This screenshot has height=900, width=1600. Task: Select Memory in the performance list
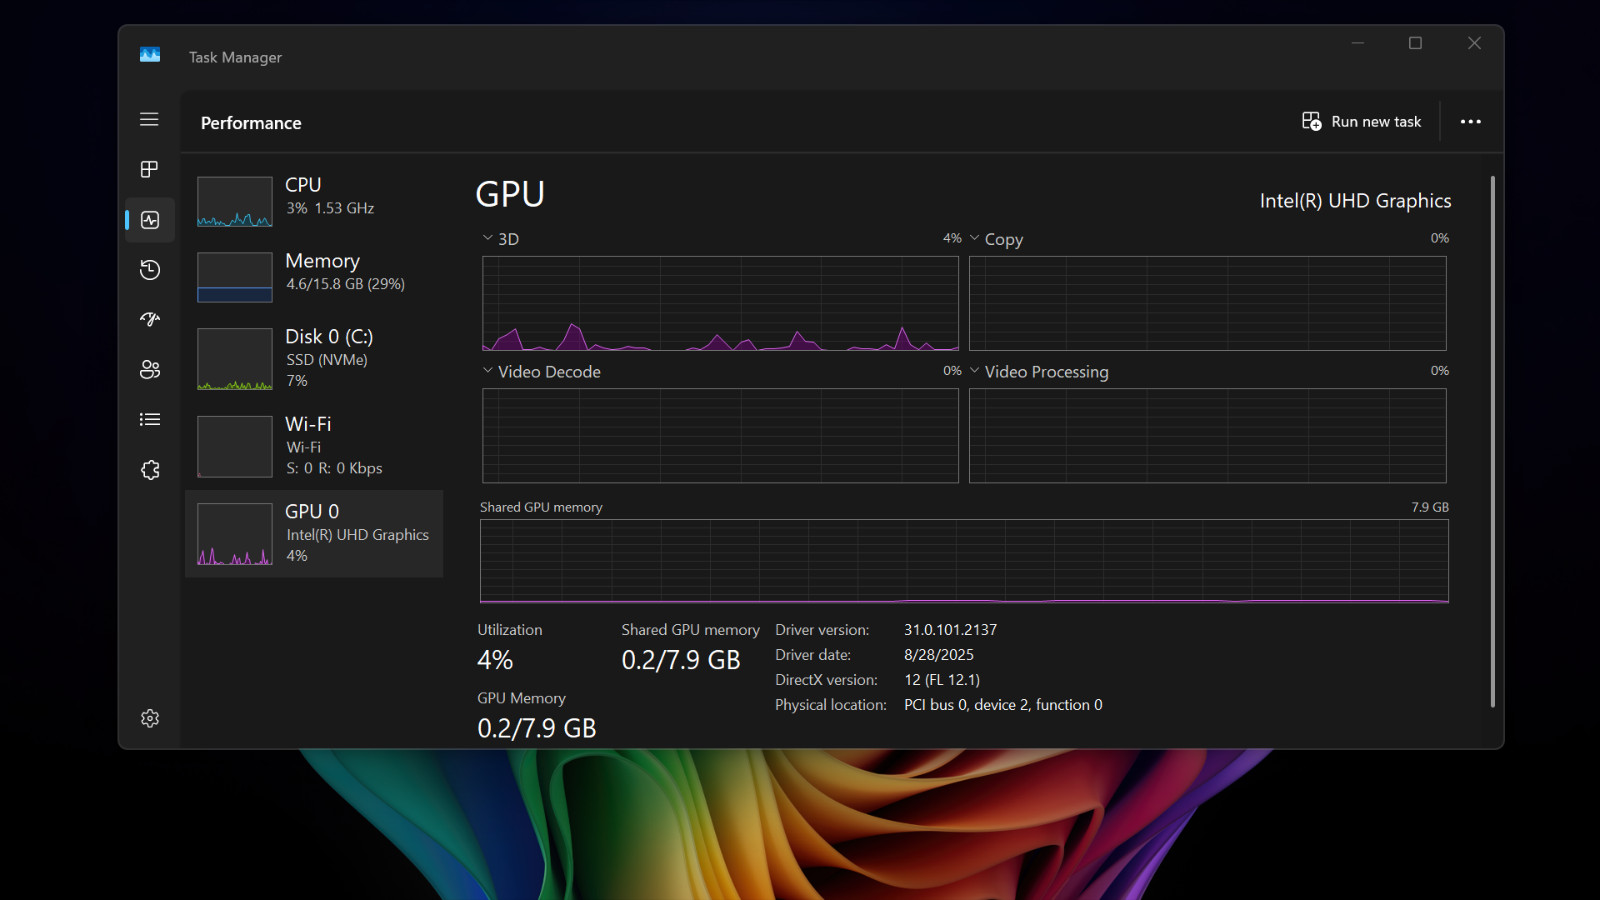coord(314,276)
